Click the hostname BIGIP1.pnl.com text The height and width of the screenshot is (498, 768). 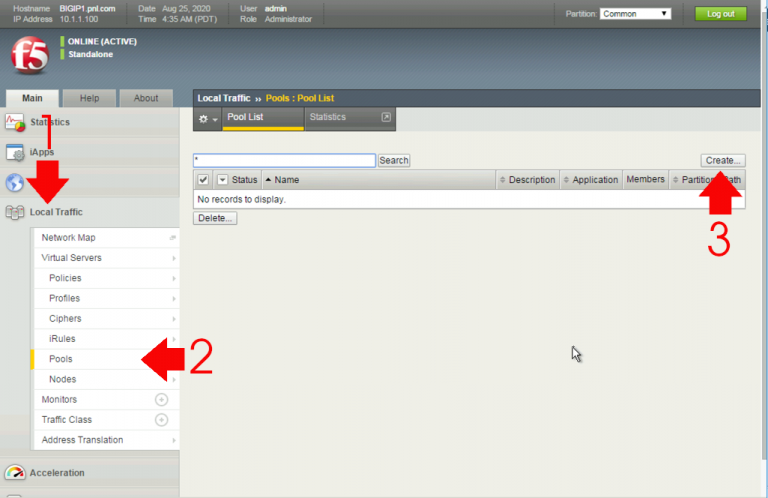click(87, 8)
